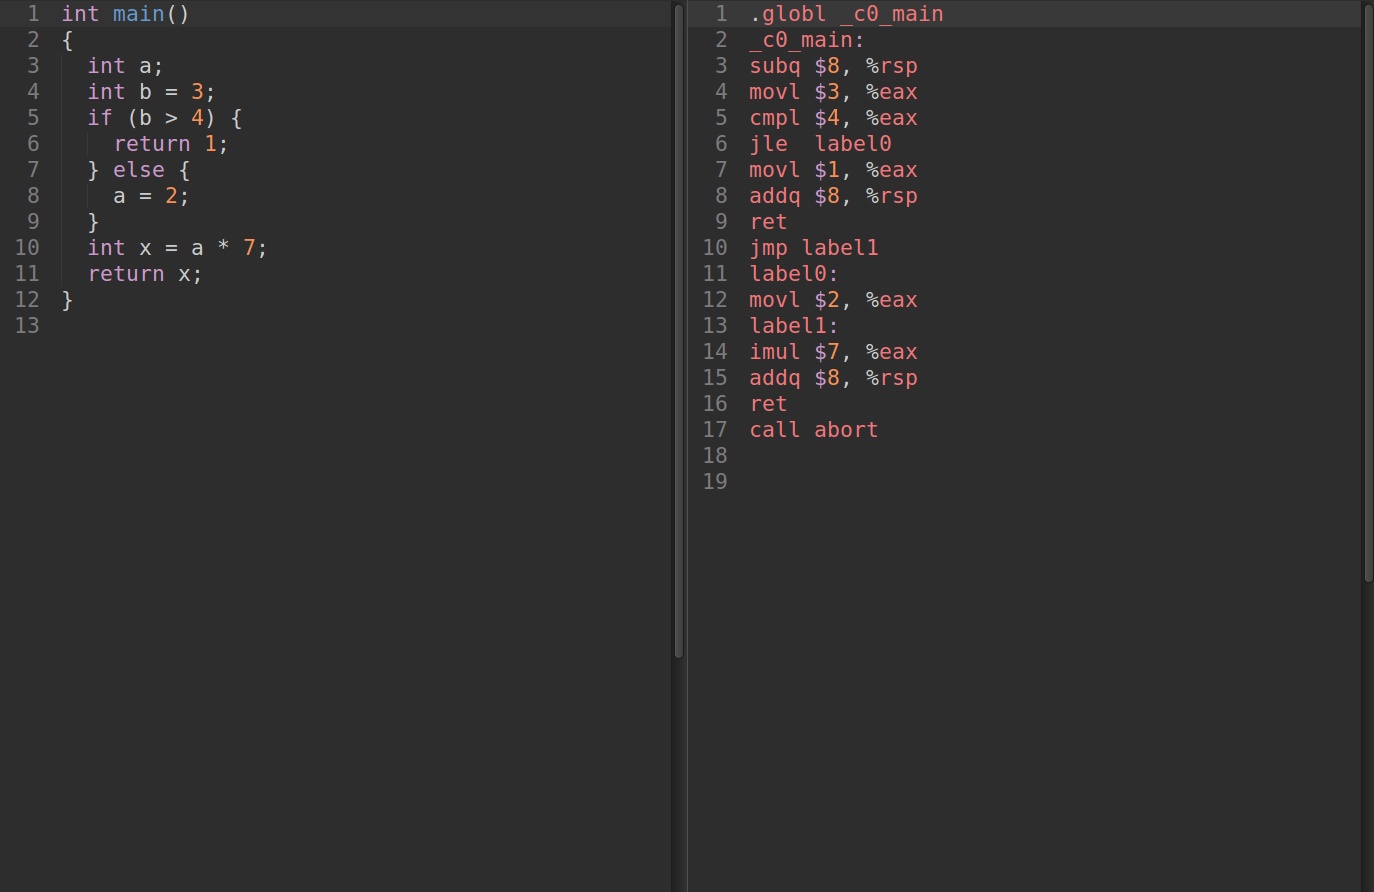Click the 'jle label0' instruction
Screen dimensions: 1374x892
[820, 144]
